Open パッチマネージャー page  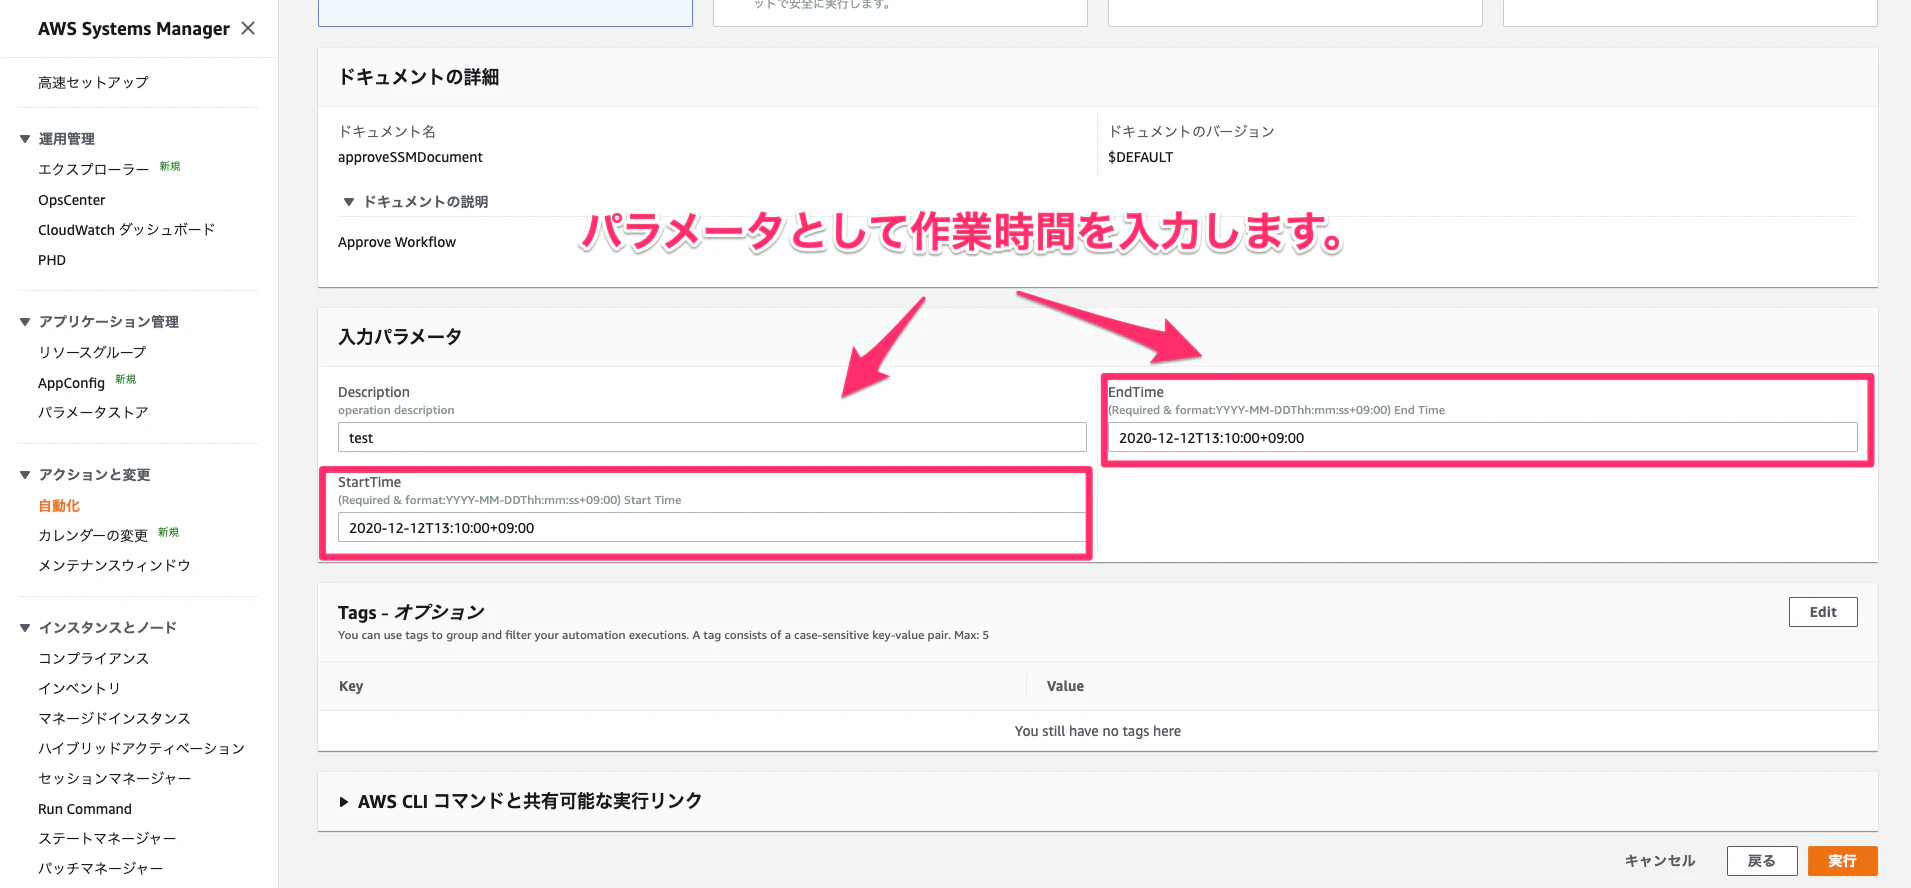tap(100, 868)
